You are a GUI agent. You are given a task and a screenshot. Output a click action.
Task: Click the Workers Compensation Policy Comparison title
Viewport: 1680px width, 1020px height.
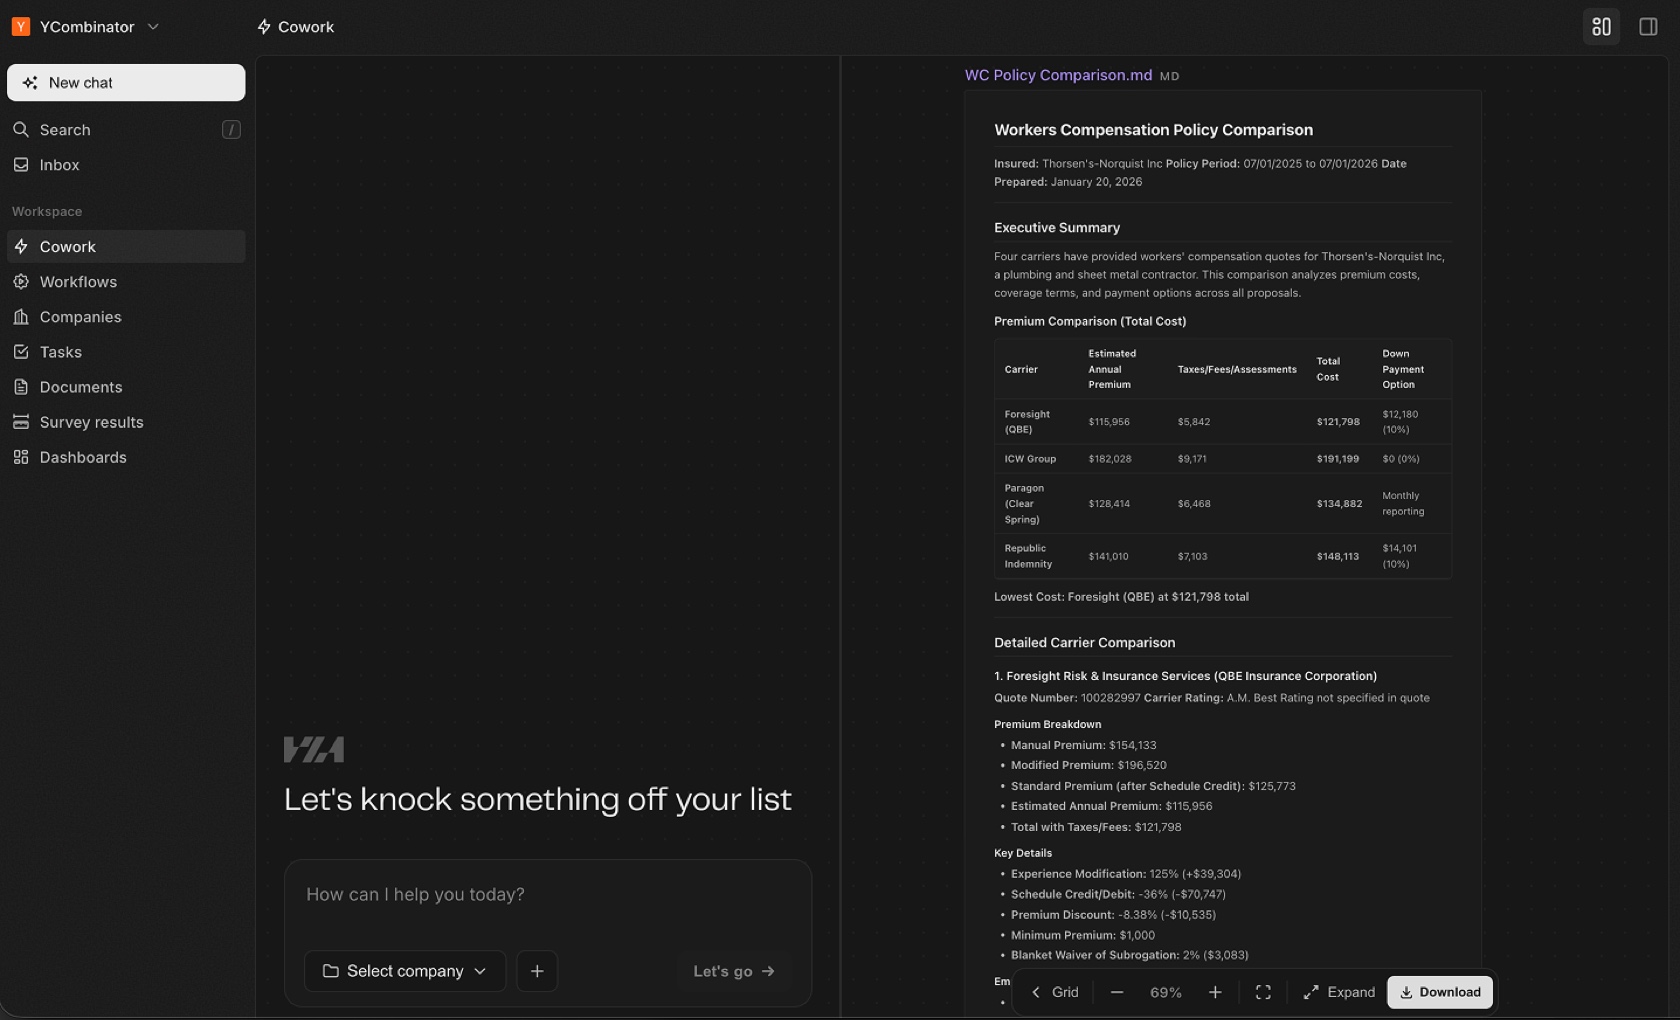pyautogui.click(x=1153, y=130)
